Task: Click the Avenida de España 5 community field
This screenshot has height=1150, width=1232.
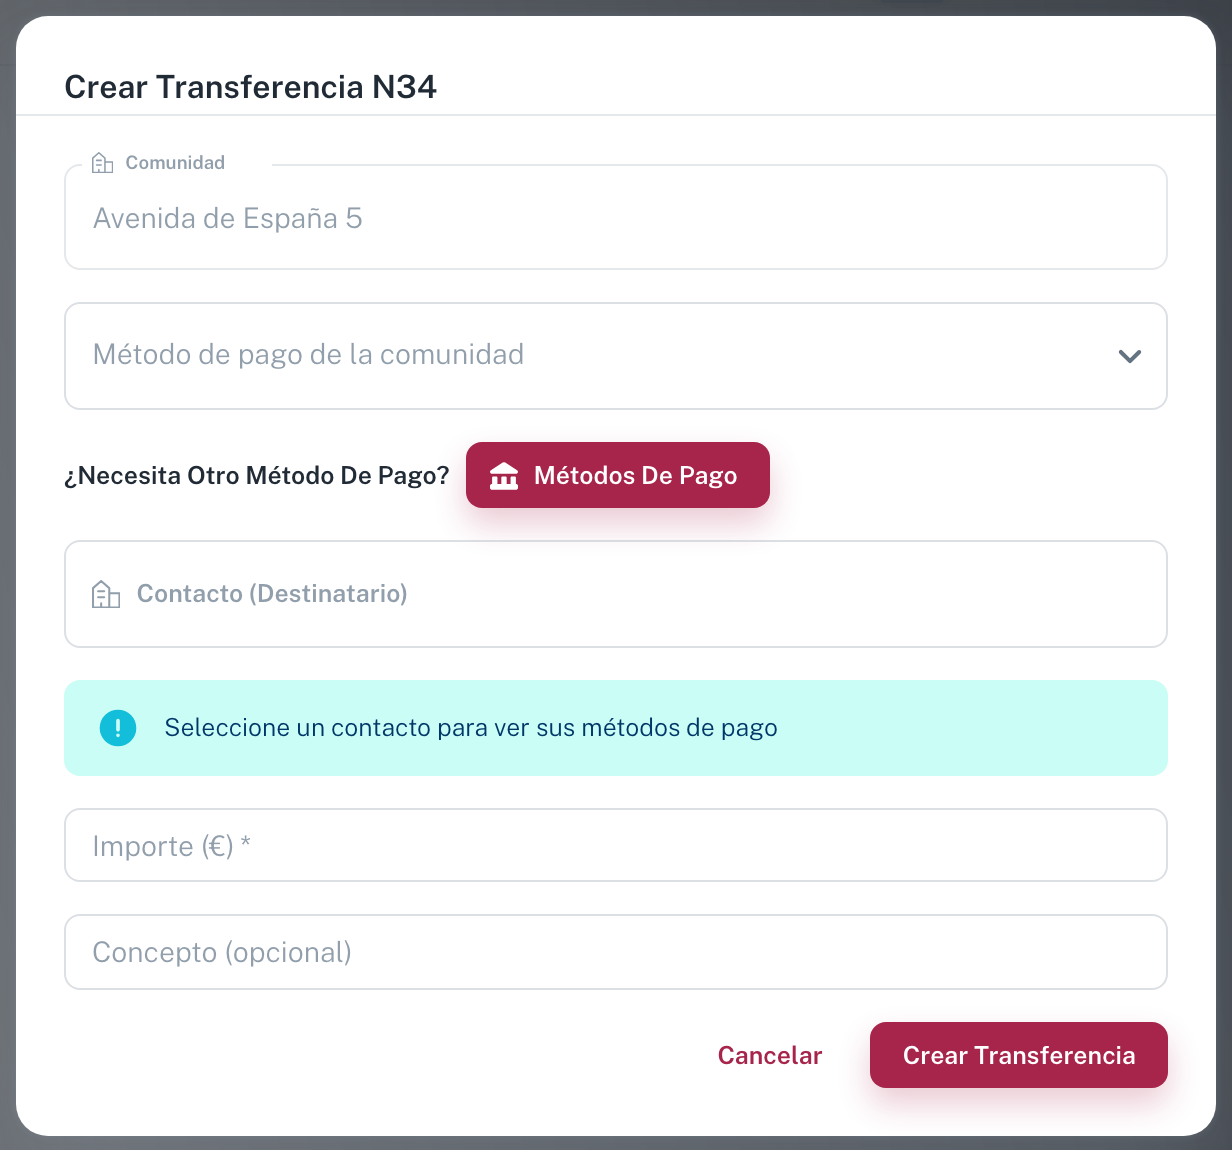Action: [x=616, y=218]
